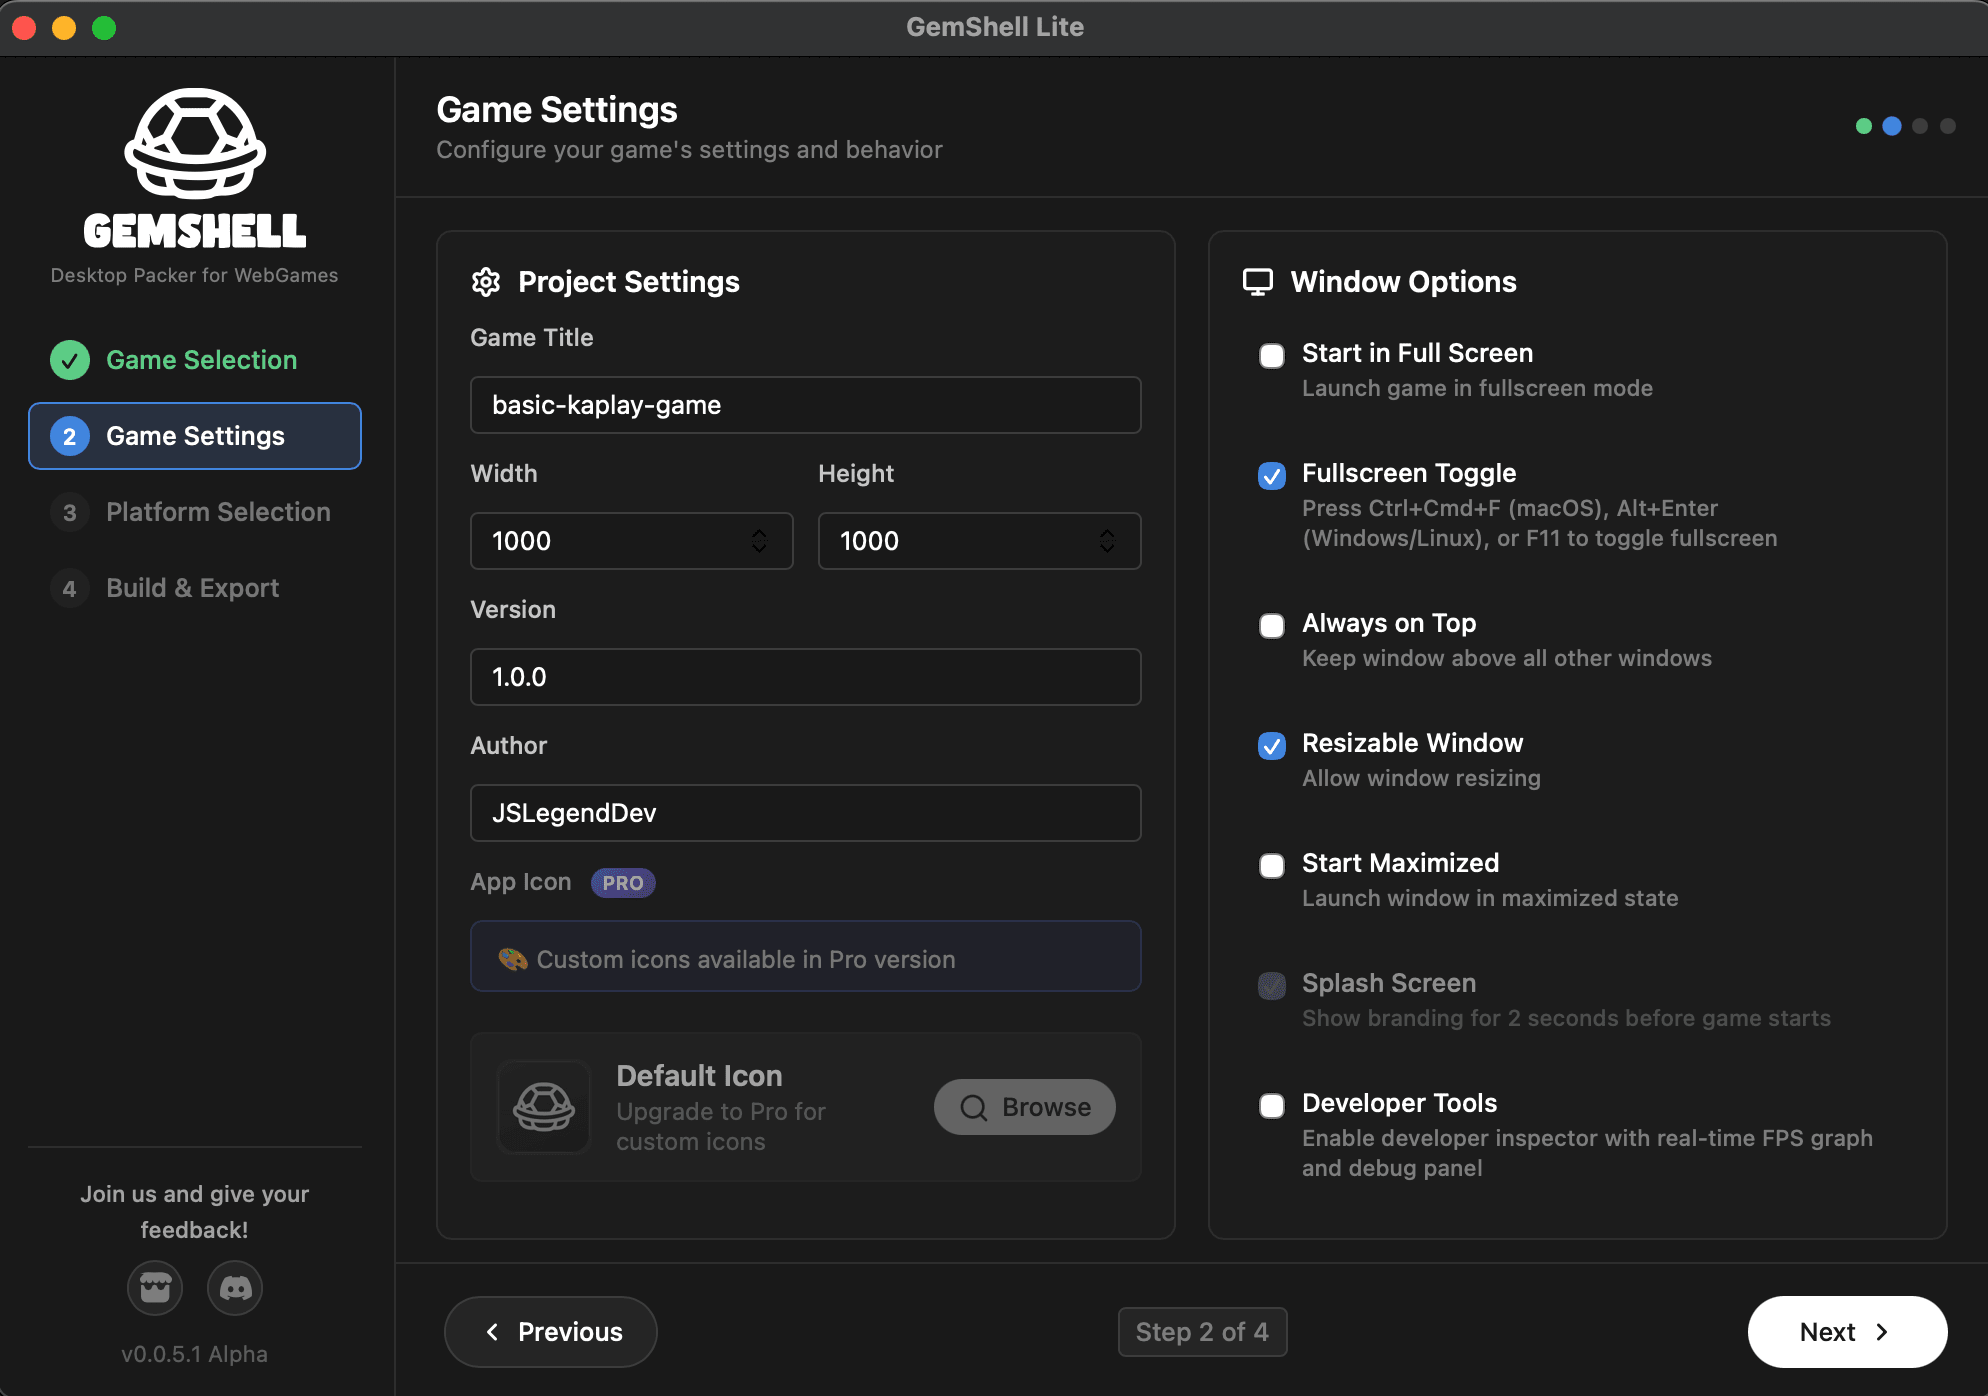Enable the Developer Tools checkbox

tap(1272, 1106)
